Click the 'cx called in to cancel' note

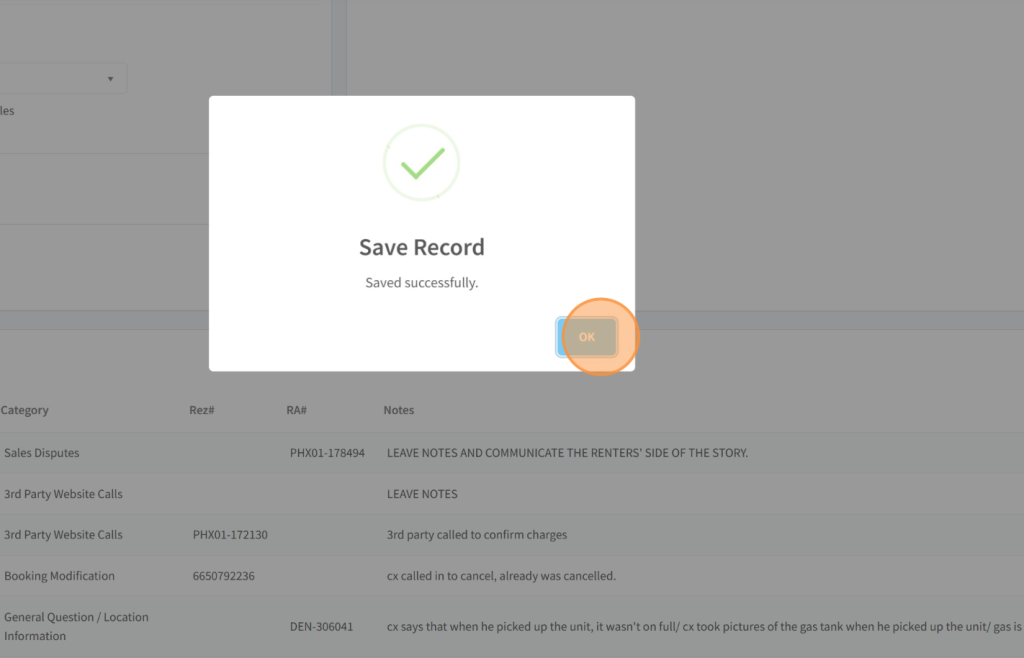pos(501,576)
